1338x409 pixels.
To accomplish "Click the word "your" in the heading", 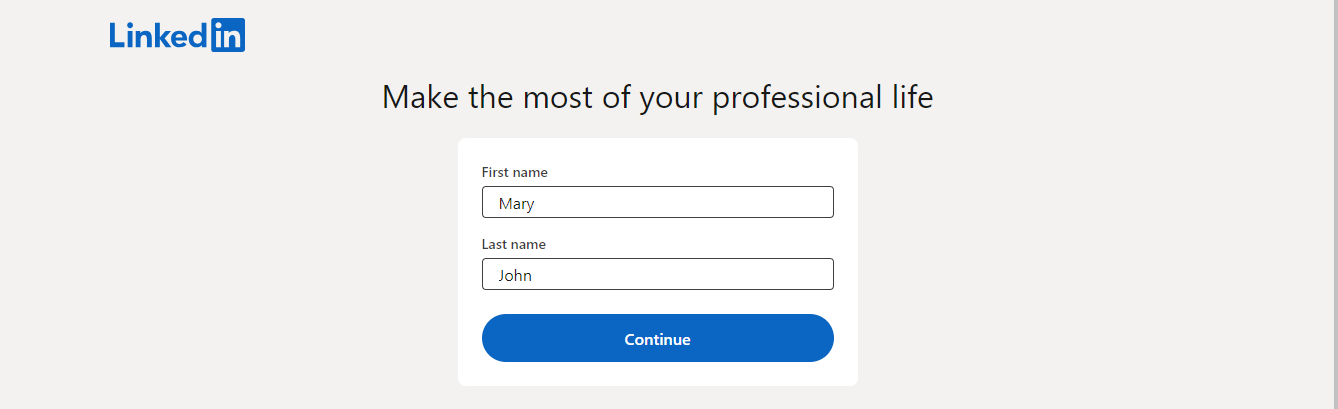I will tap(670, 100).
